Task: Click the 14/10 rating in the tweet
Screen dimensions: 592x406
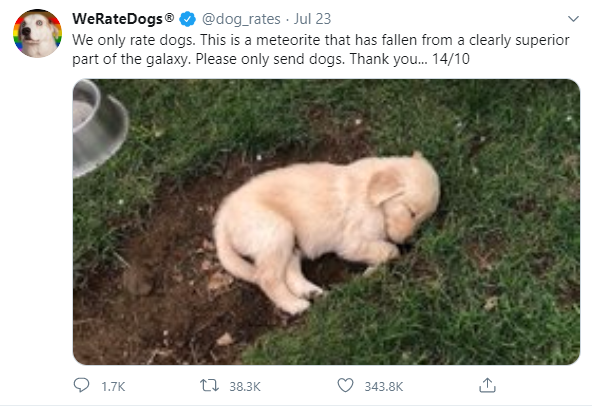Action: click(451, 59)
